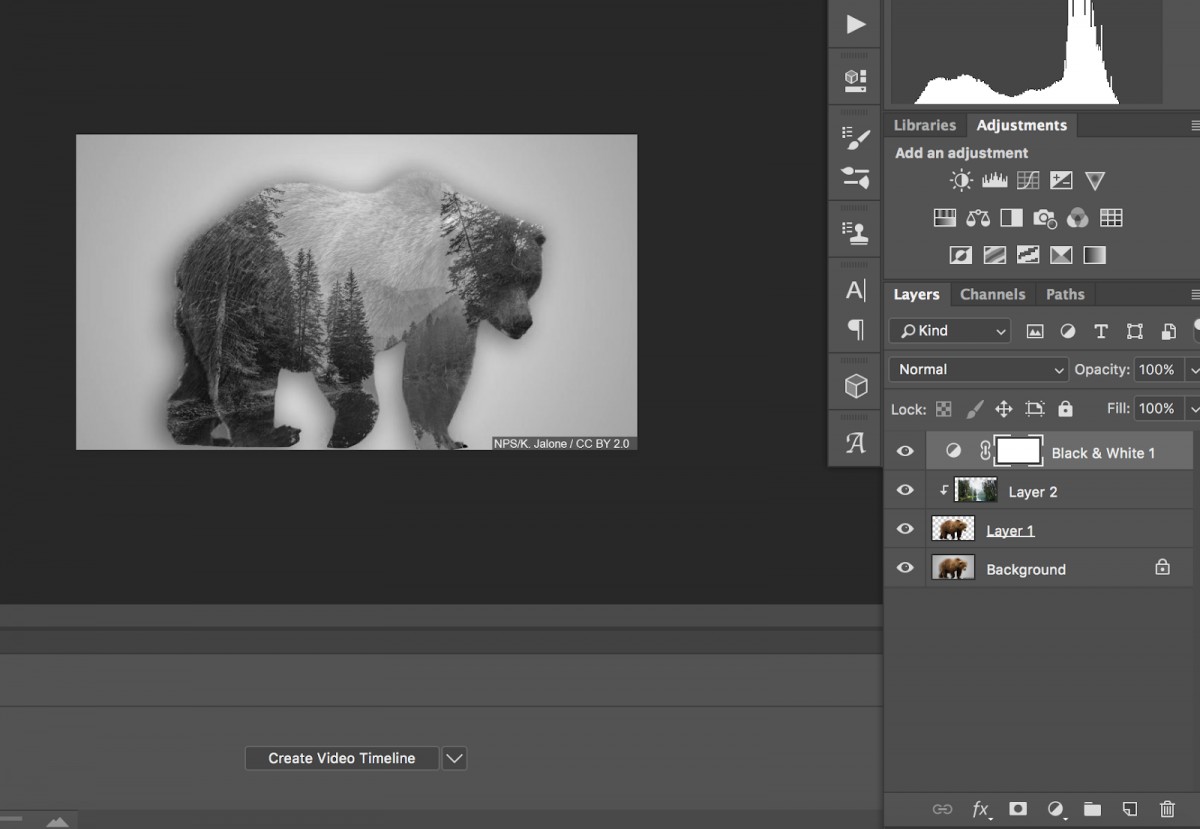Open the blend mode dropdown

[x=976, y=369]
